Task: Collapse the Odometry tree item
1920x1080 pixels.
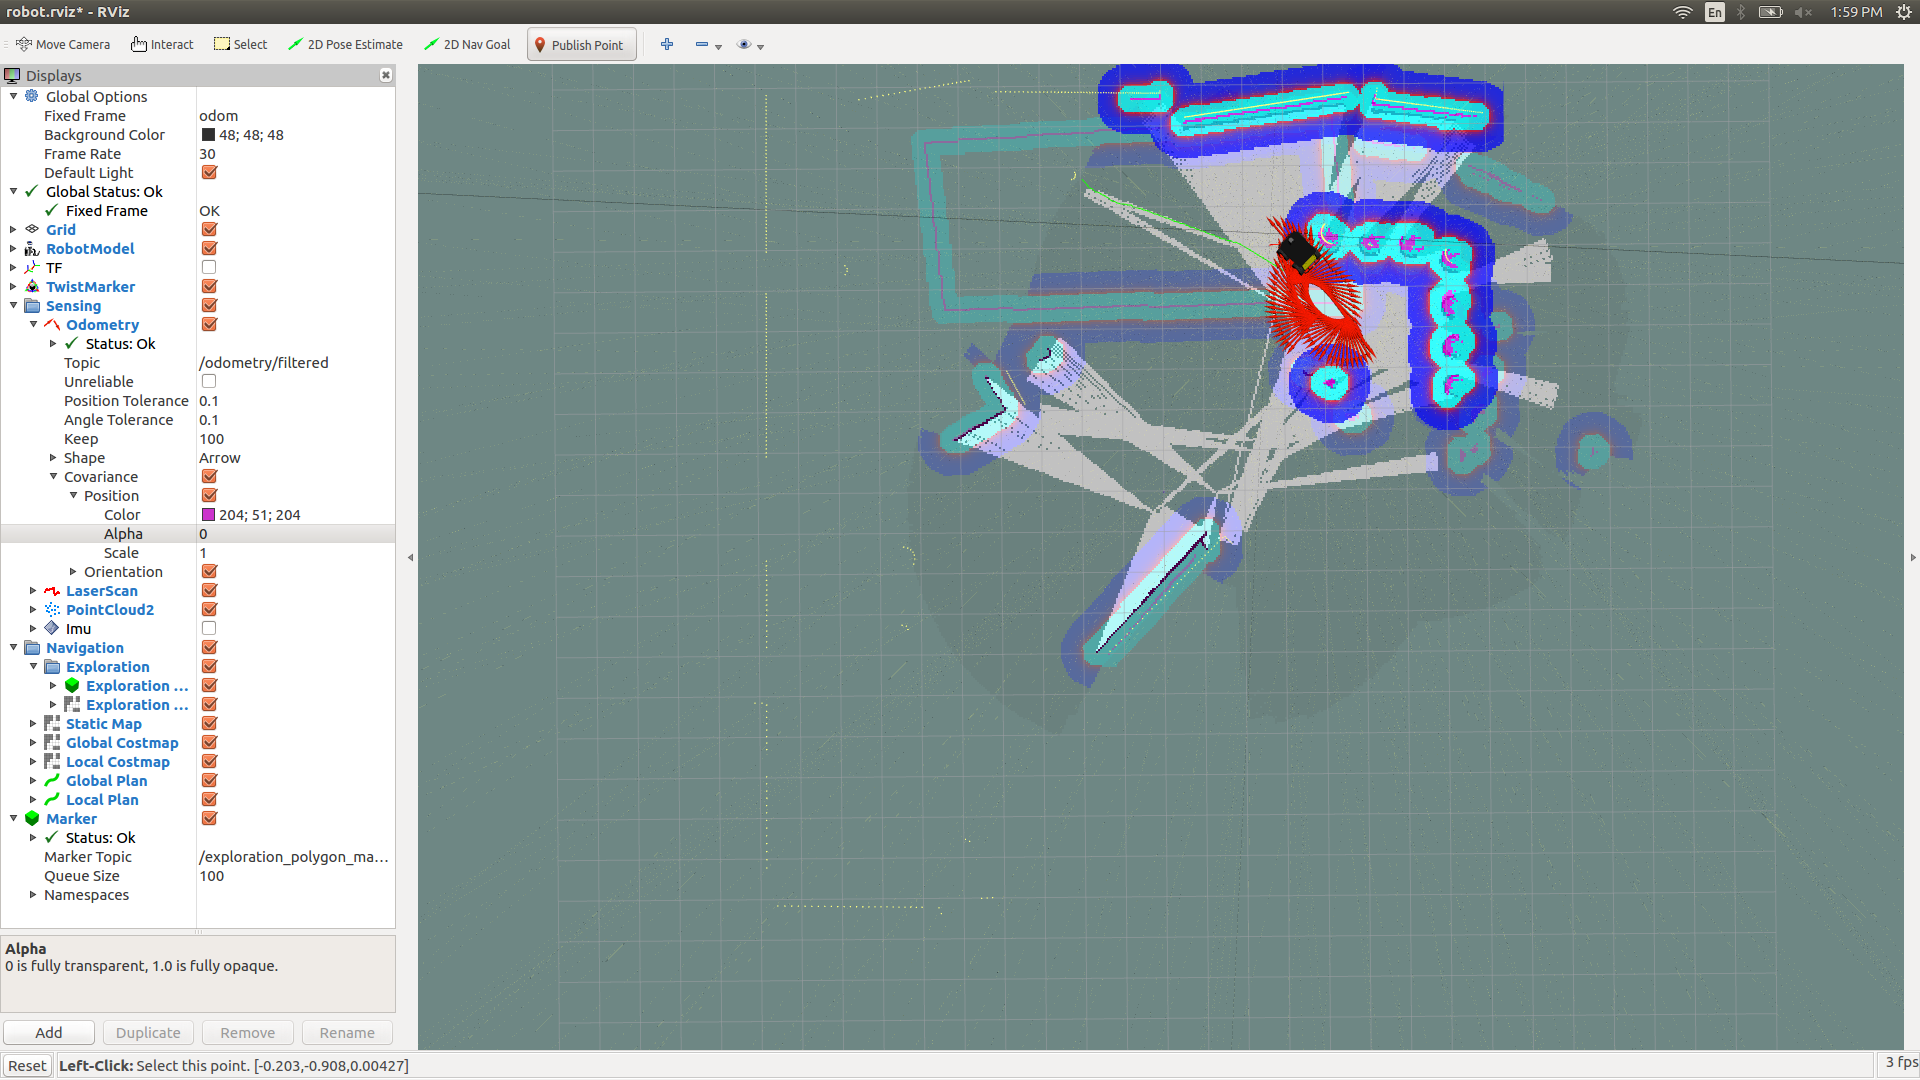Action: click(x=33, y=325)
